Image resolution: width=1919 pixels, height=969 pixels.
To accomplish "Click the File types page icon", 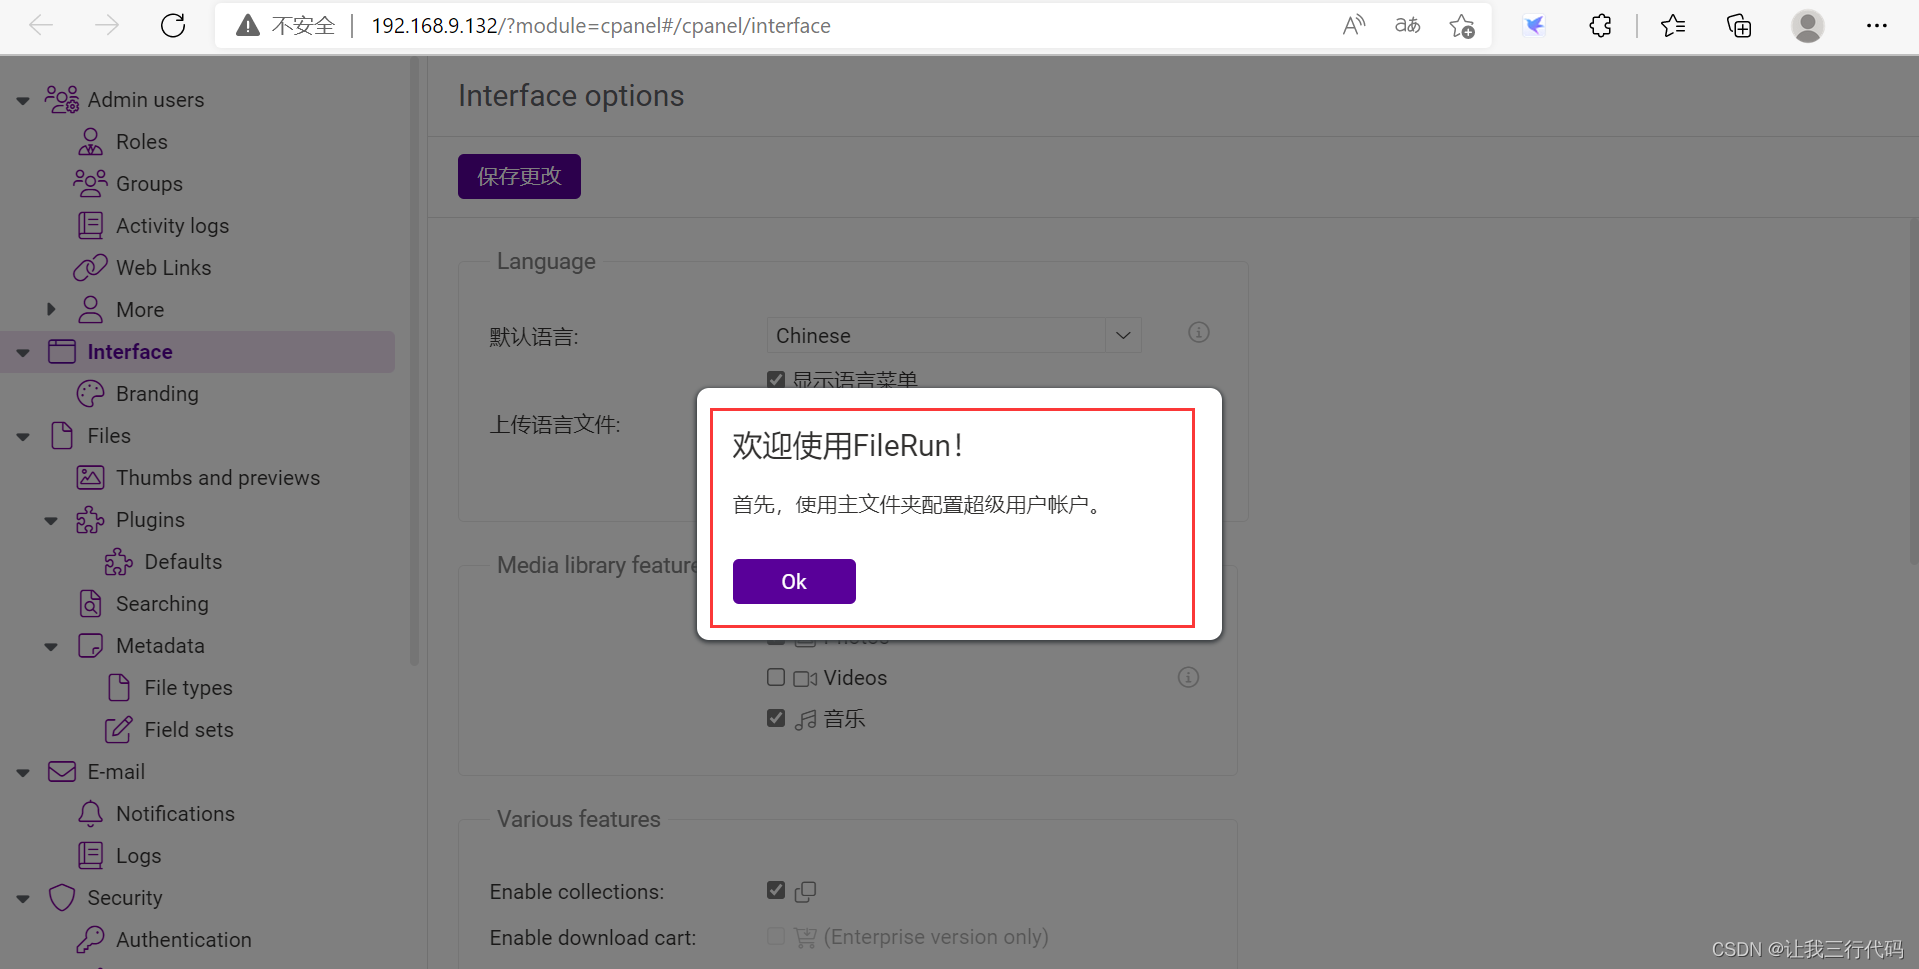I will (118, 687).
